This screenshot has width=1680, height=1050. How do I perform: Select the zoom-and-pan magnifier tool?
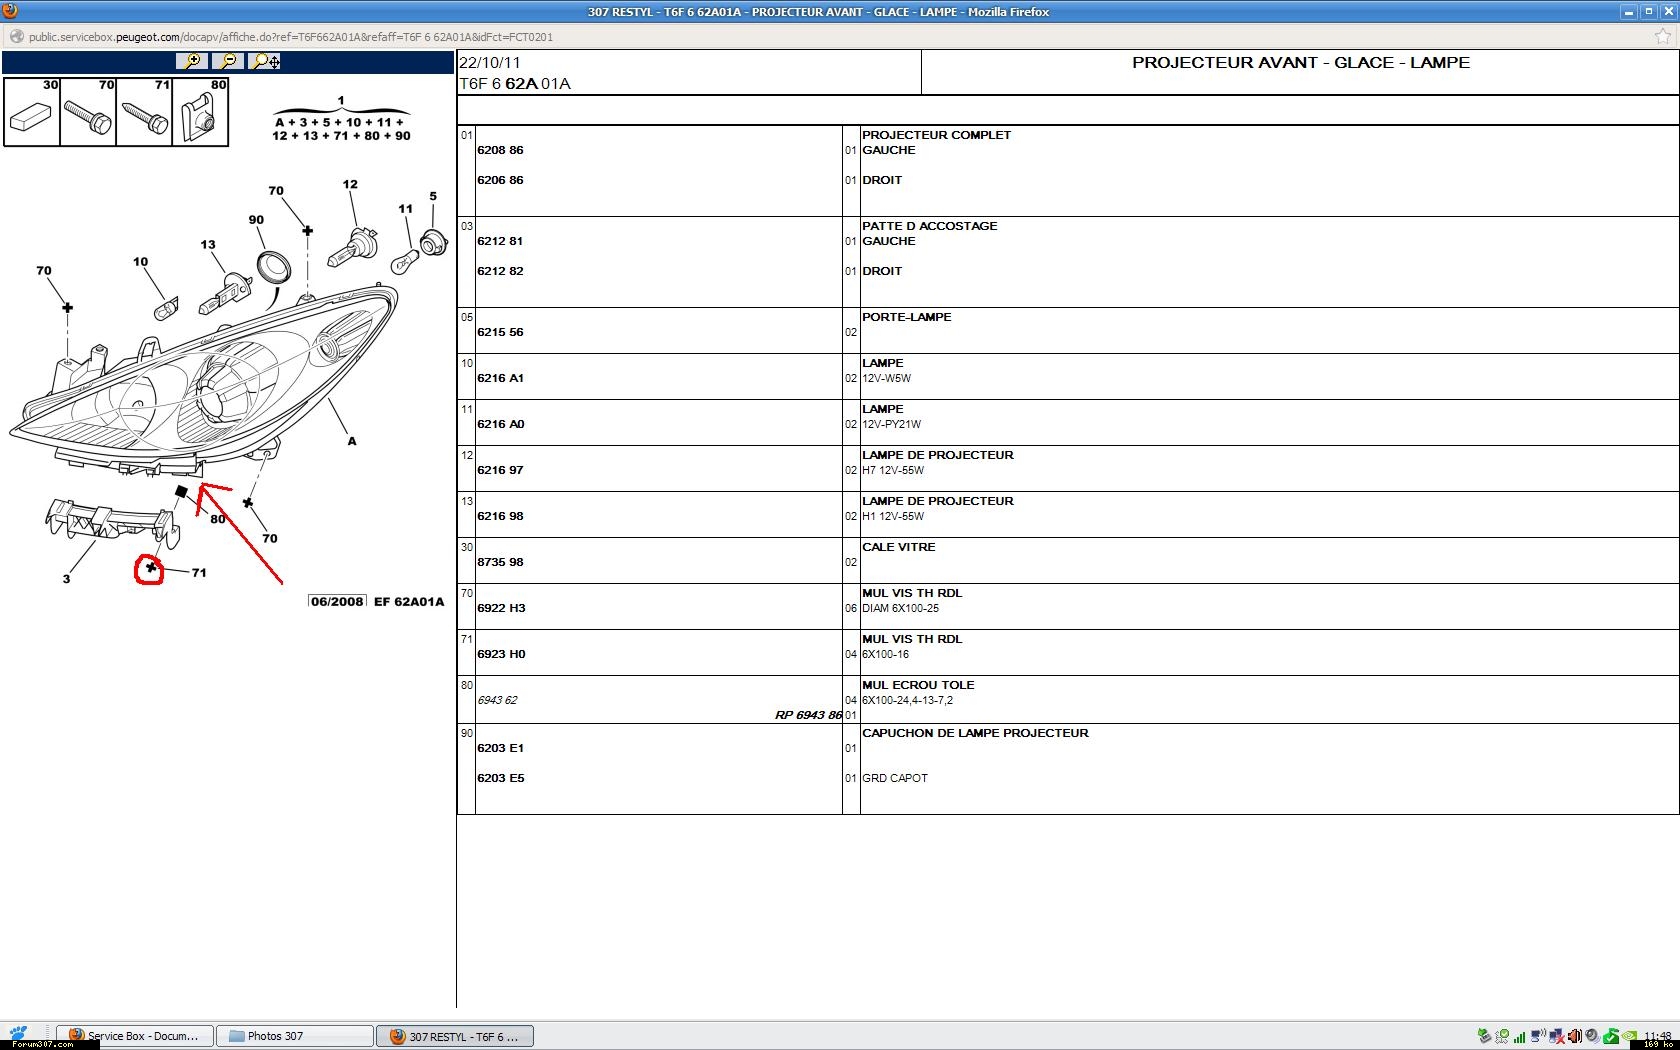click(x=265, y=61)
